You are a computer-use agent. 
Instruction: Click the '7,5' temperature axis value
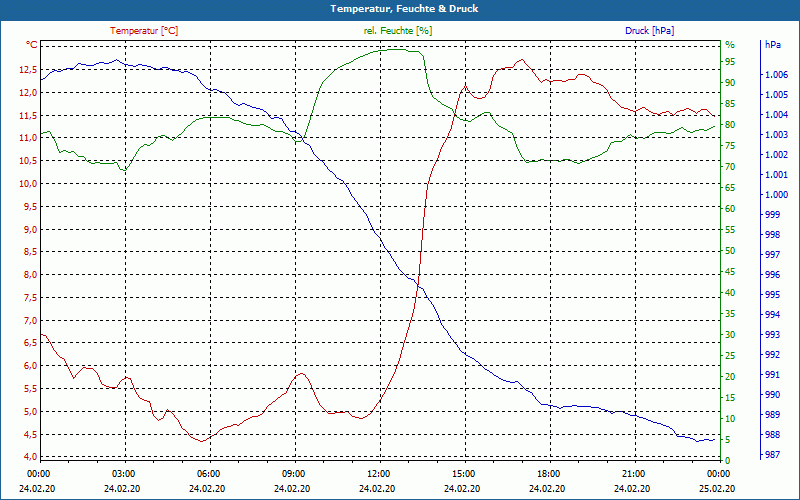click(31, 297)
